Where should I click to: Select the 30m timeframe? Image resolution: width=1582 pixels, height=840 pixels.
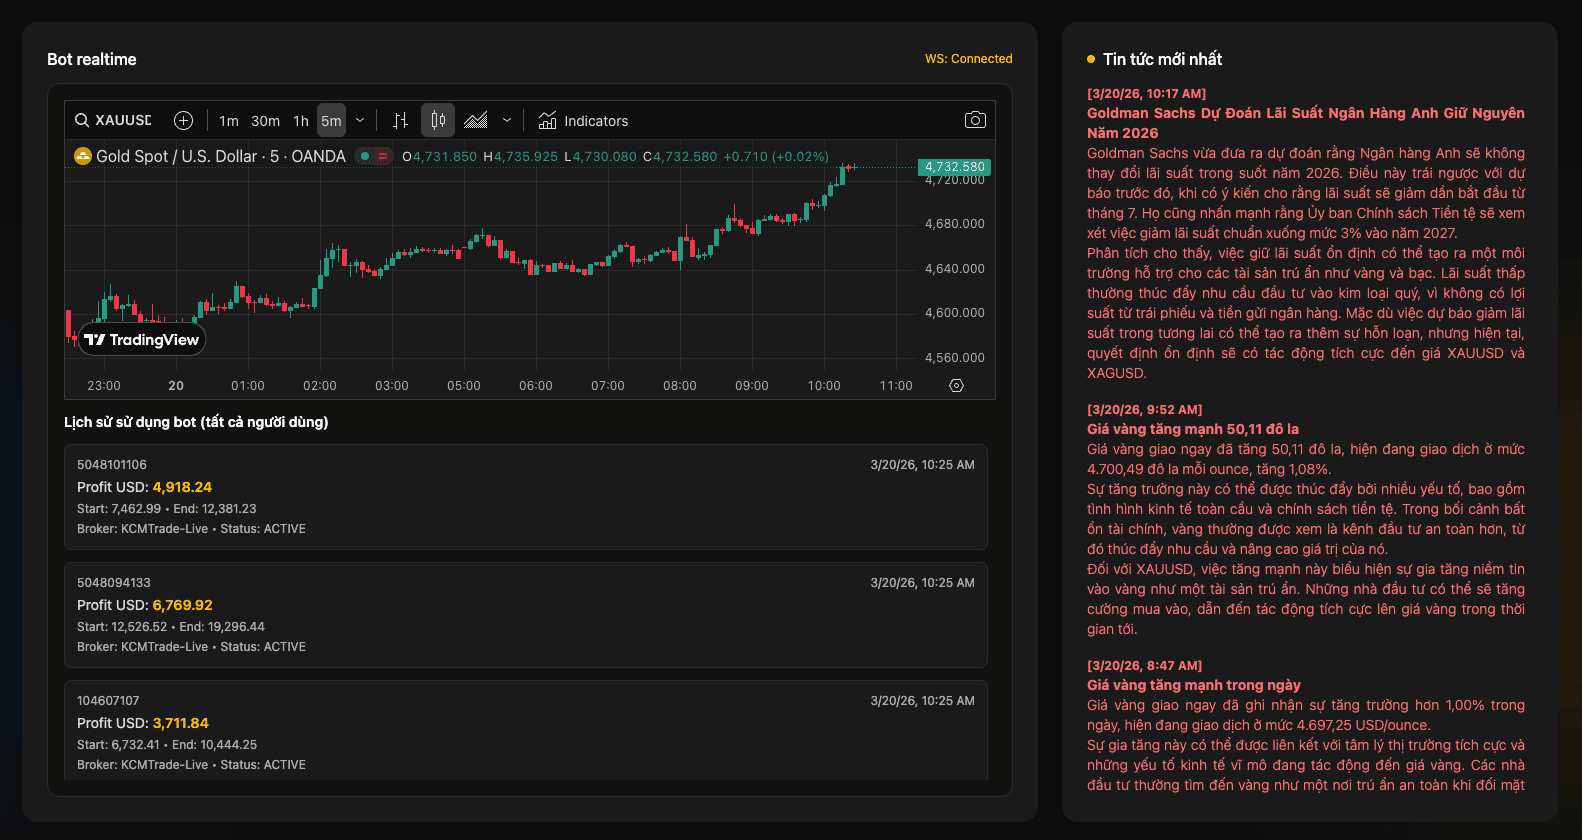(x=265, y=121)
